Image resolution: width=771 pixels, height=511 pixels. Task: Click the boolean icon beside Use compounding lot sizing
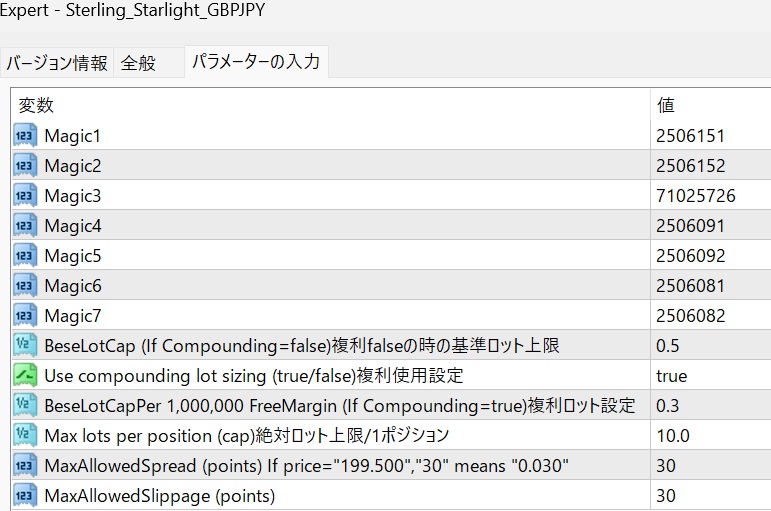pos(25,376)
